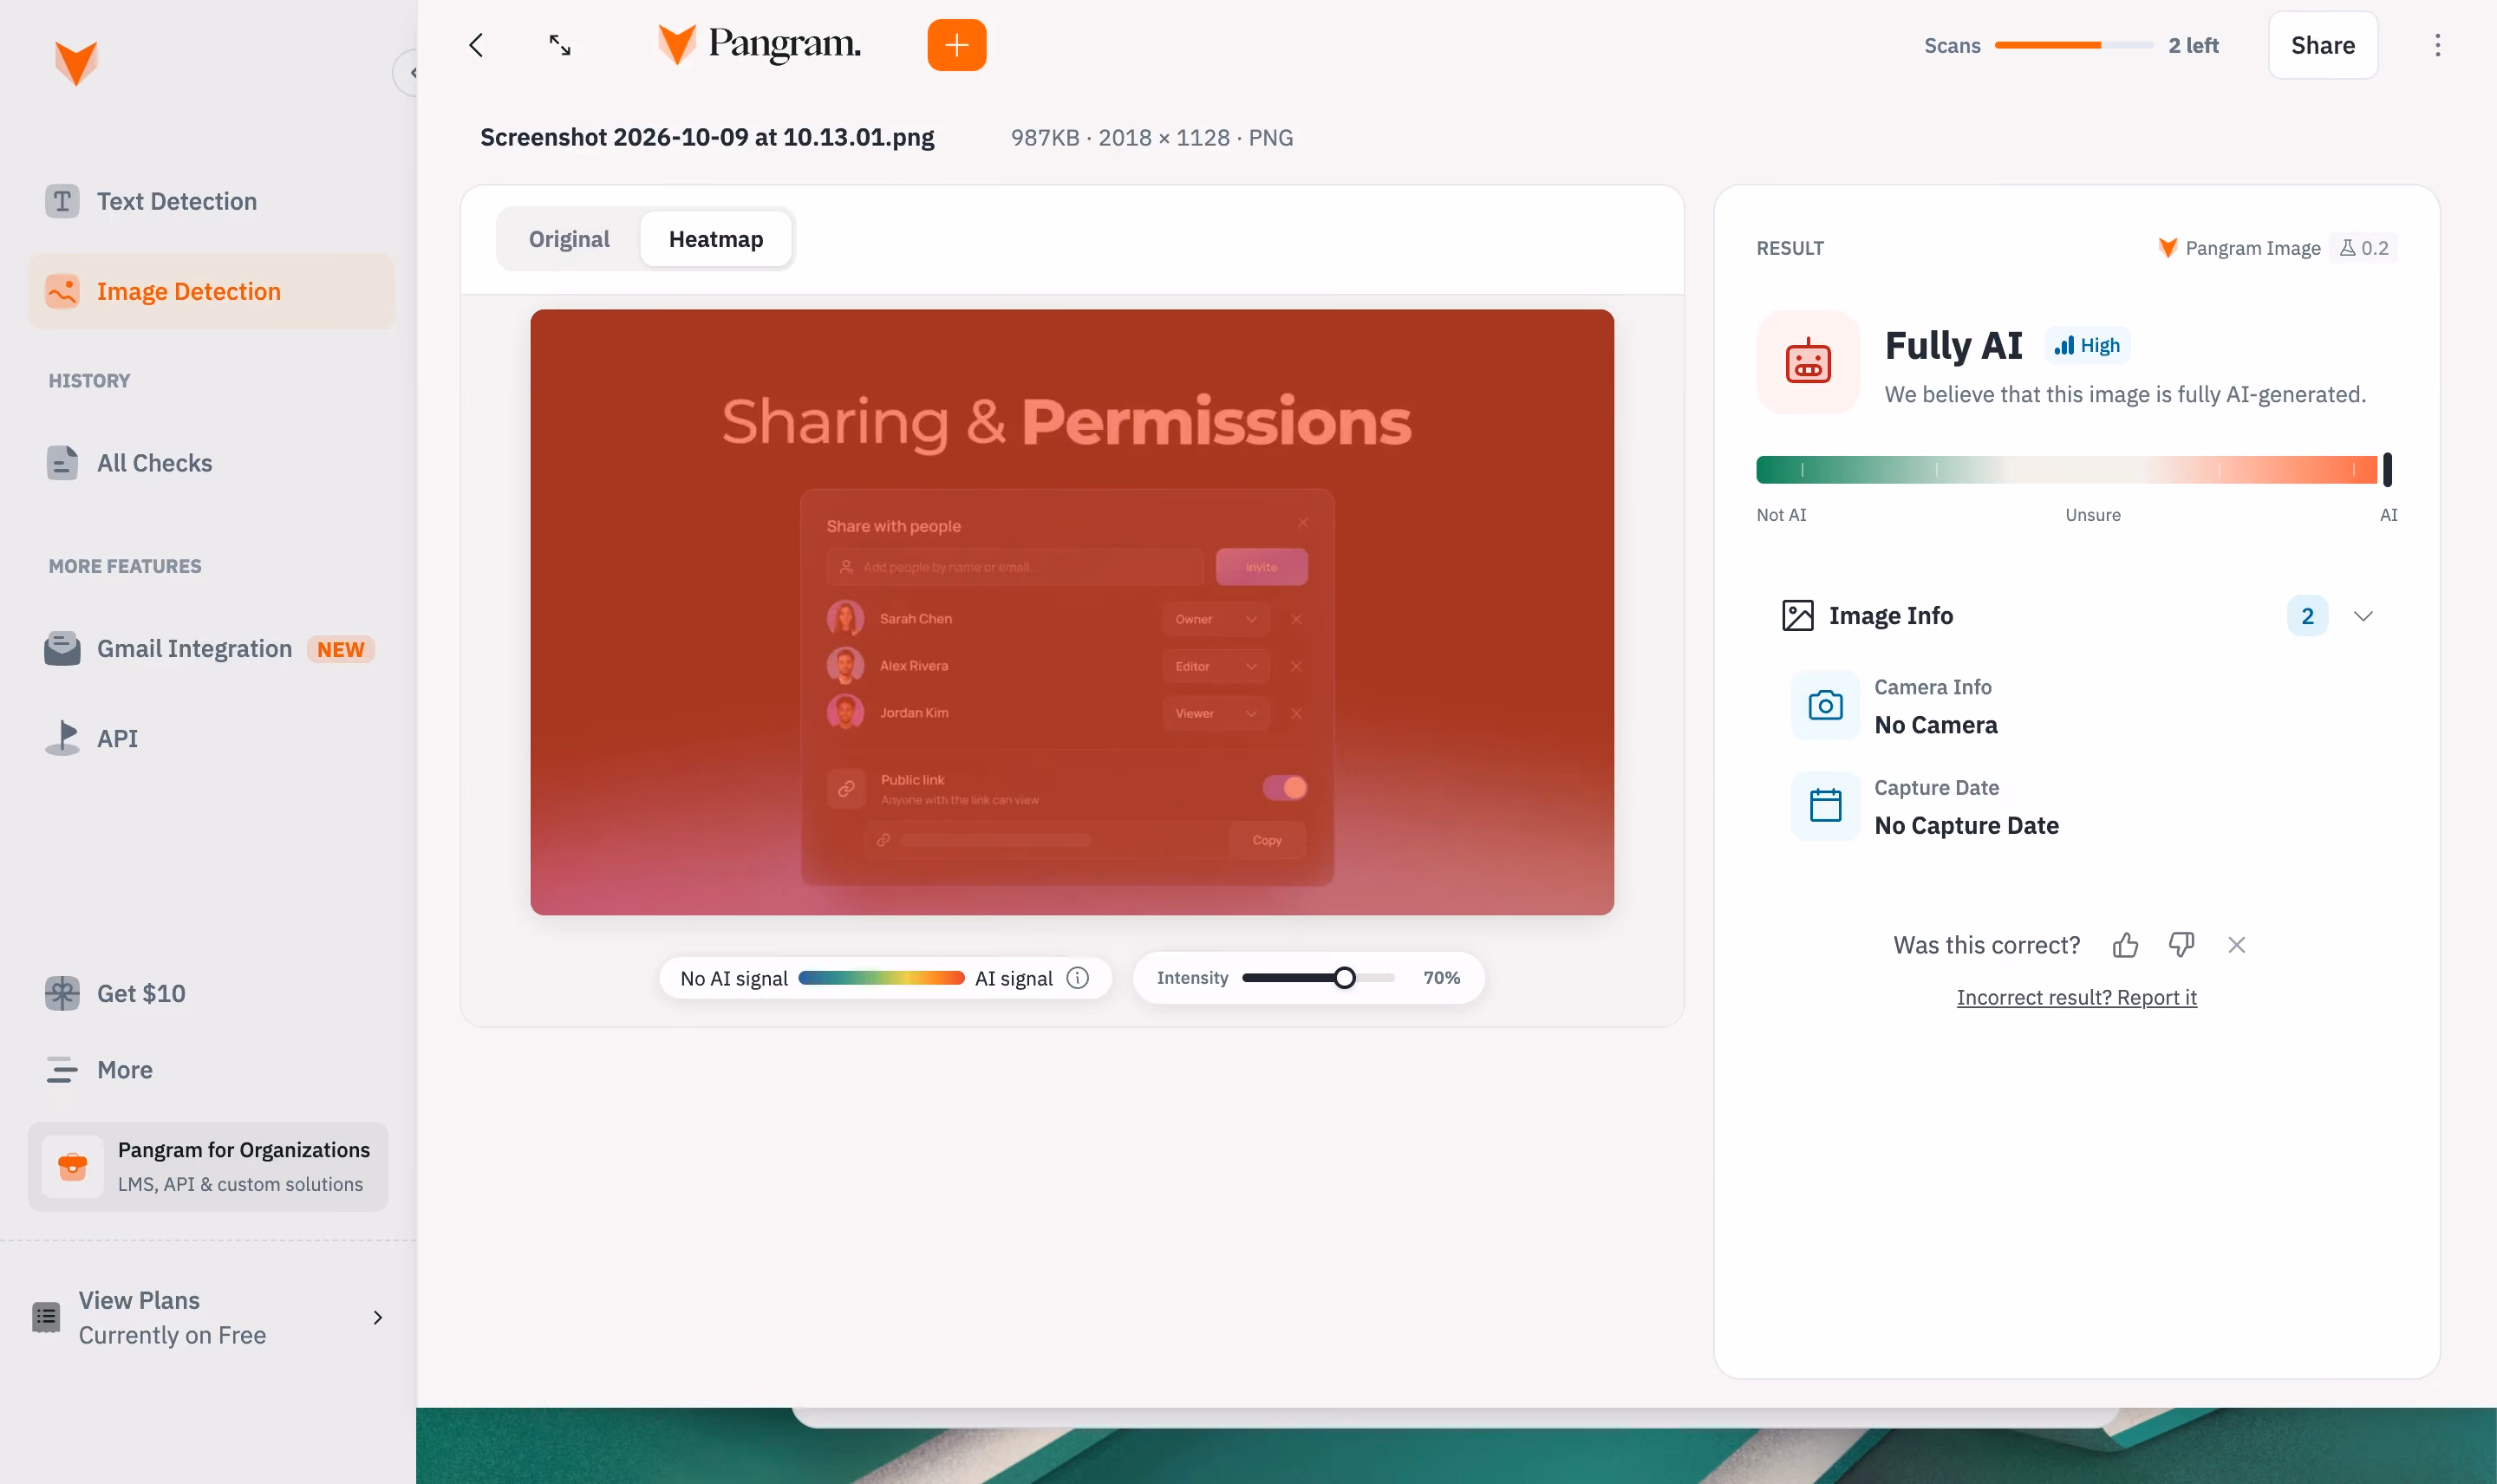
Task: Switch to the Heatmap tab
Action: pyautogui.click(x=715, y=239)
